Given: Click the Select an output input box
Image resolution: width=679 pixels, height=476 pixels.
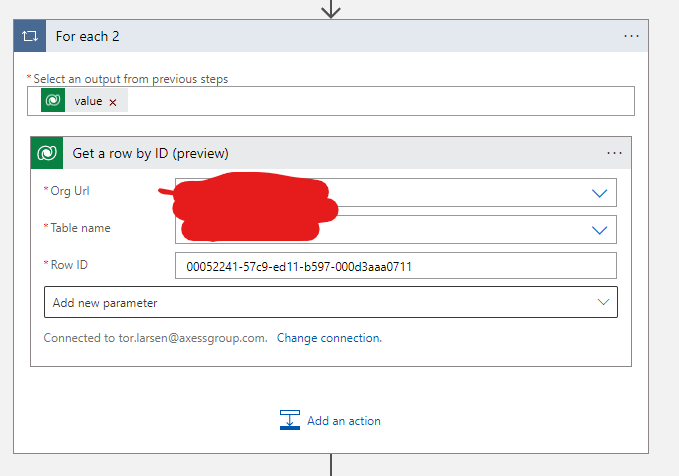Looking at the screenshot, I should (331, 101).
